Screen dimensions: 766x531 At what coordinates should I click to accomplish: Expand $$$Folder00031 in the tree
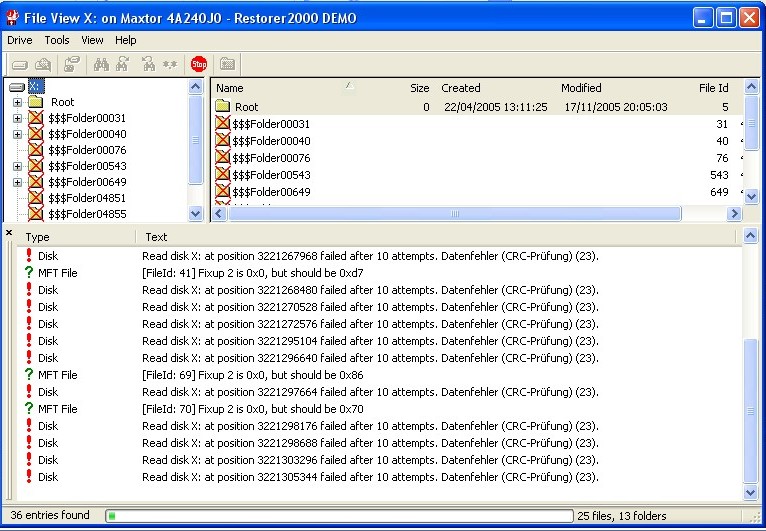click(x=18, y=118)
